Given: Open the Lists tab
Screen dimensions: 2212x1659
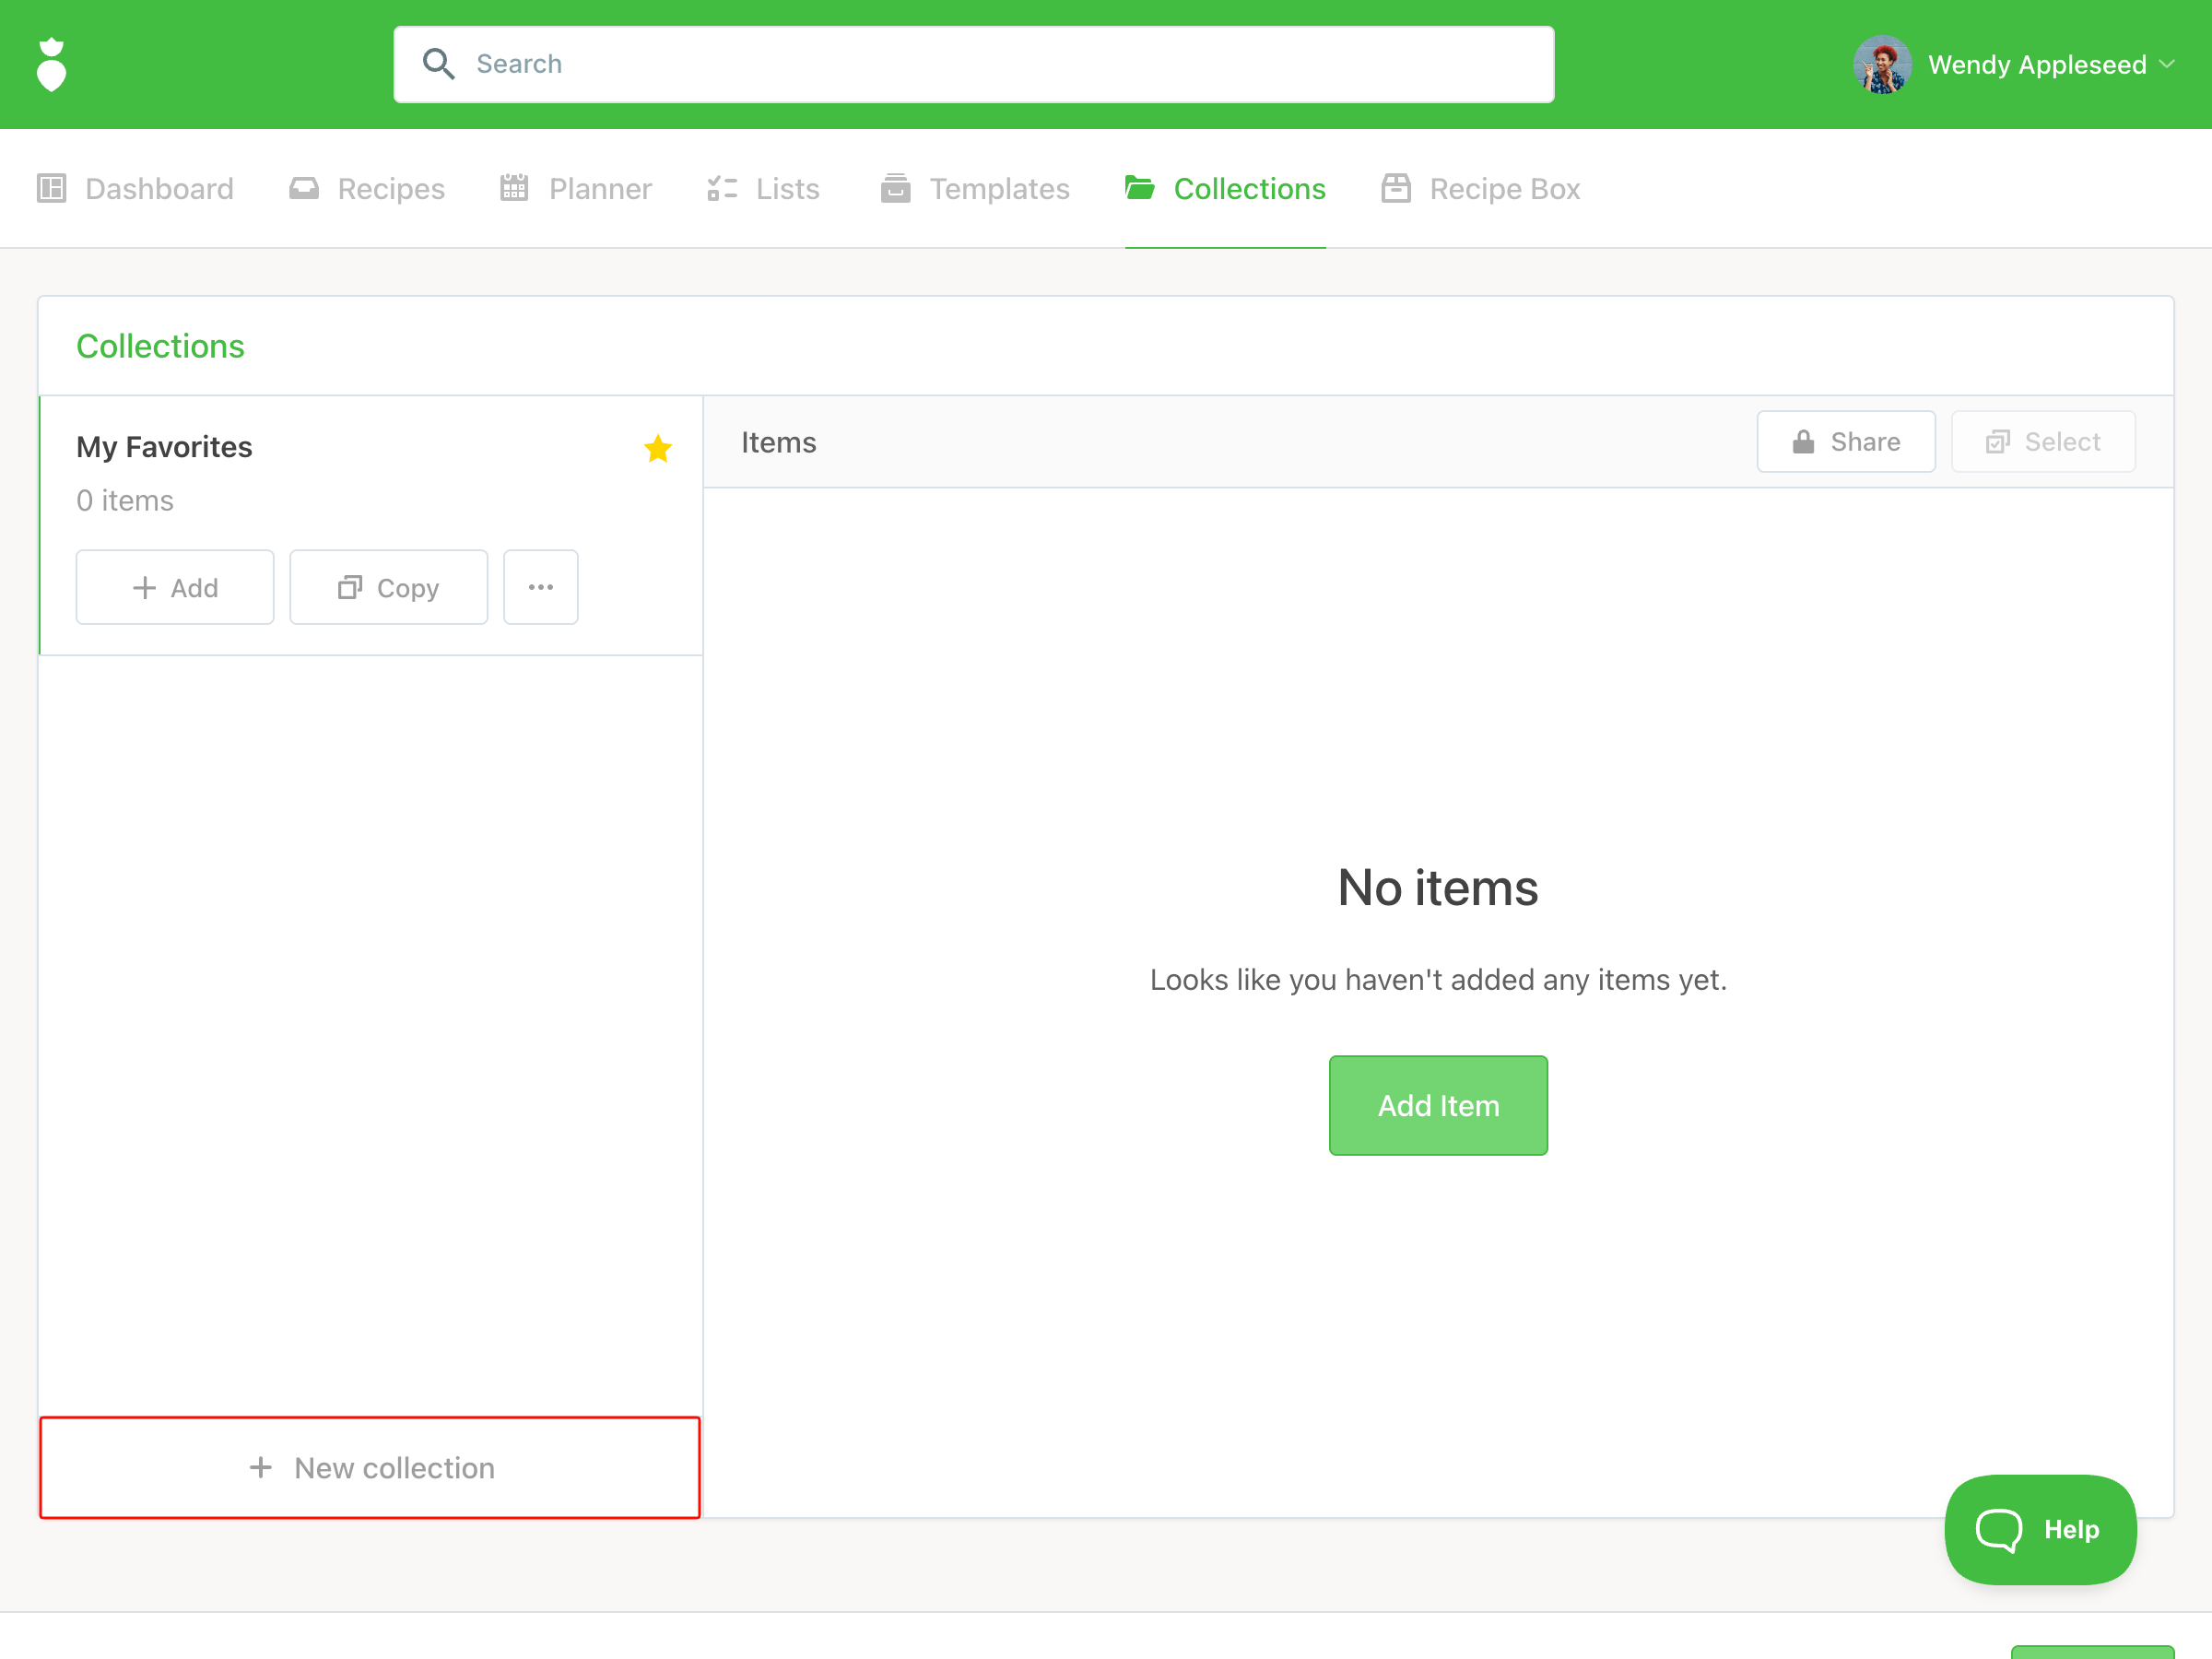Looking at the screenshot, I should (764, 189).
